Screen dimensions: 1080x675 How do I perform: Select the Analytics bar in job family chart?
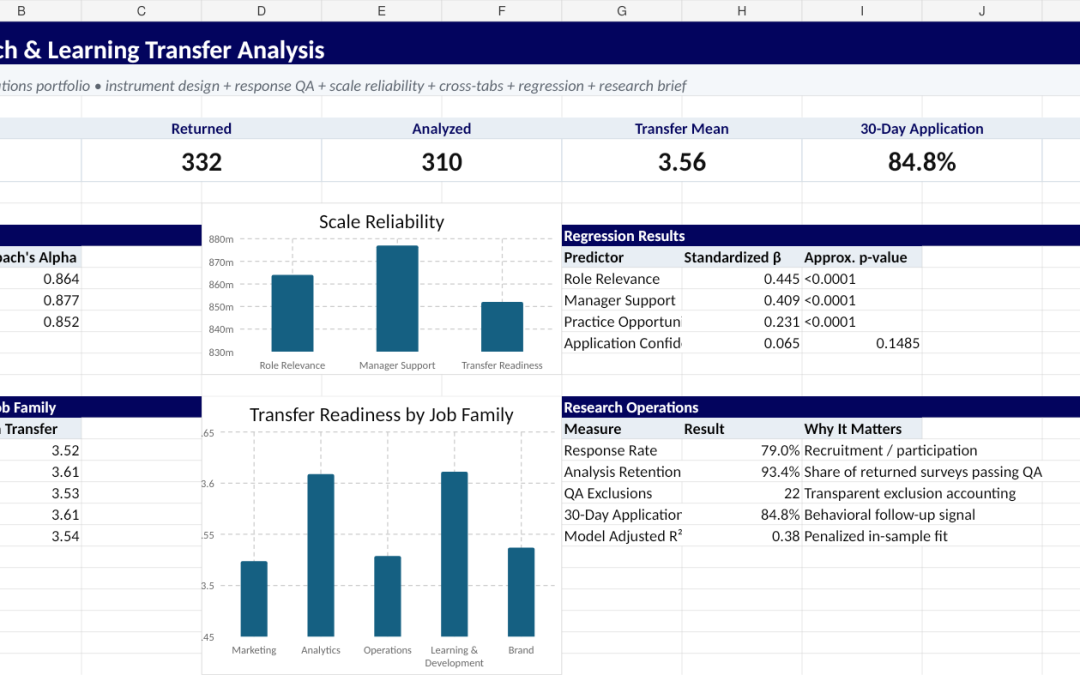click(321, 555)
